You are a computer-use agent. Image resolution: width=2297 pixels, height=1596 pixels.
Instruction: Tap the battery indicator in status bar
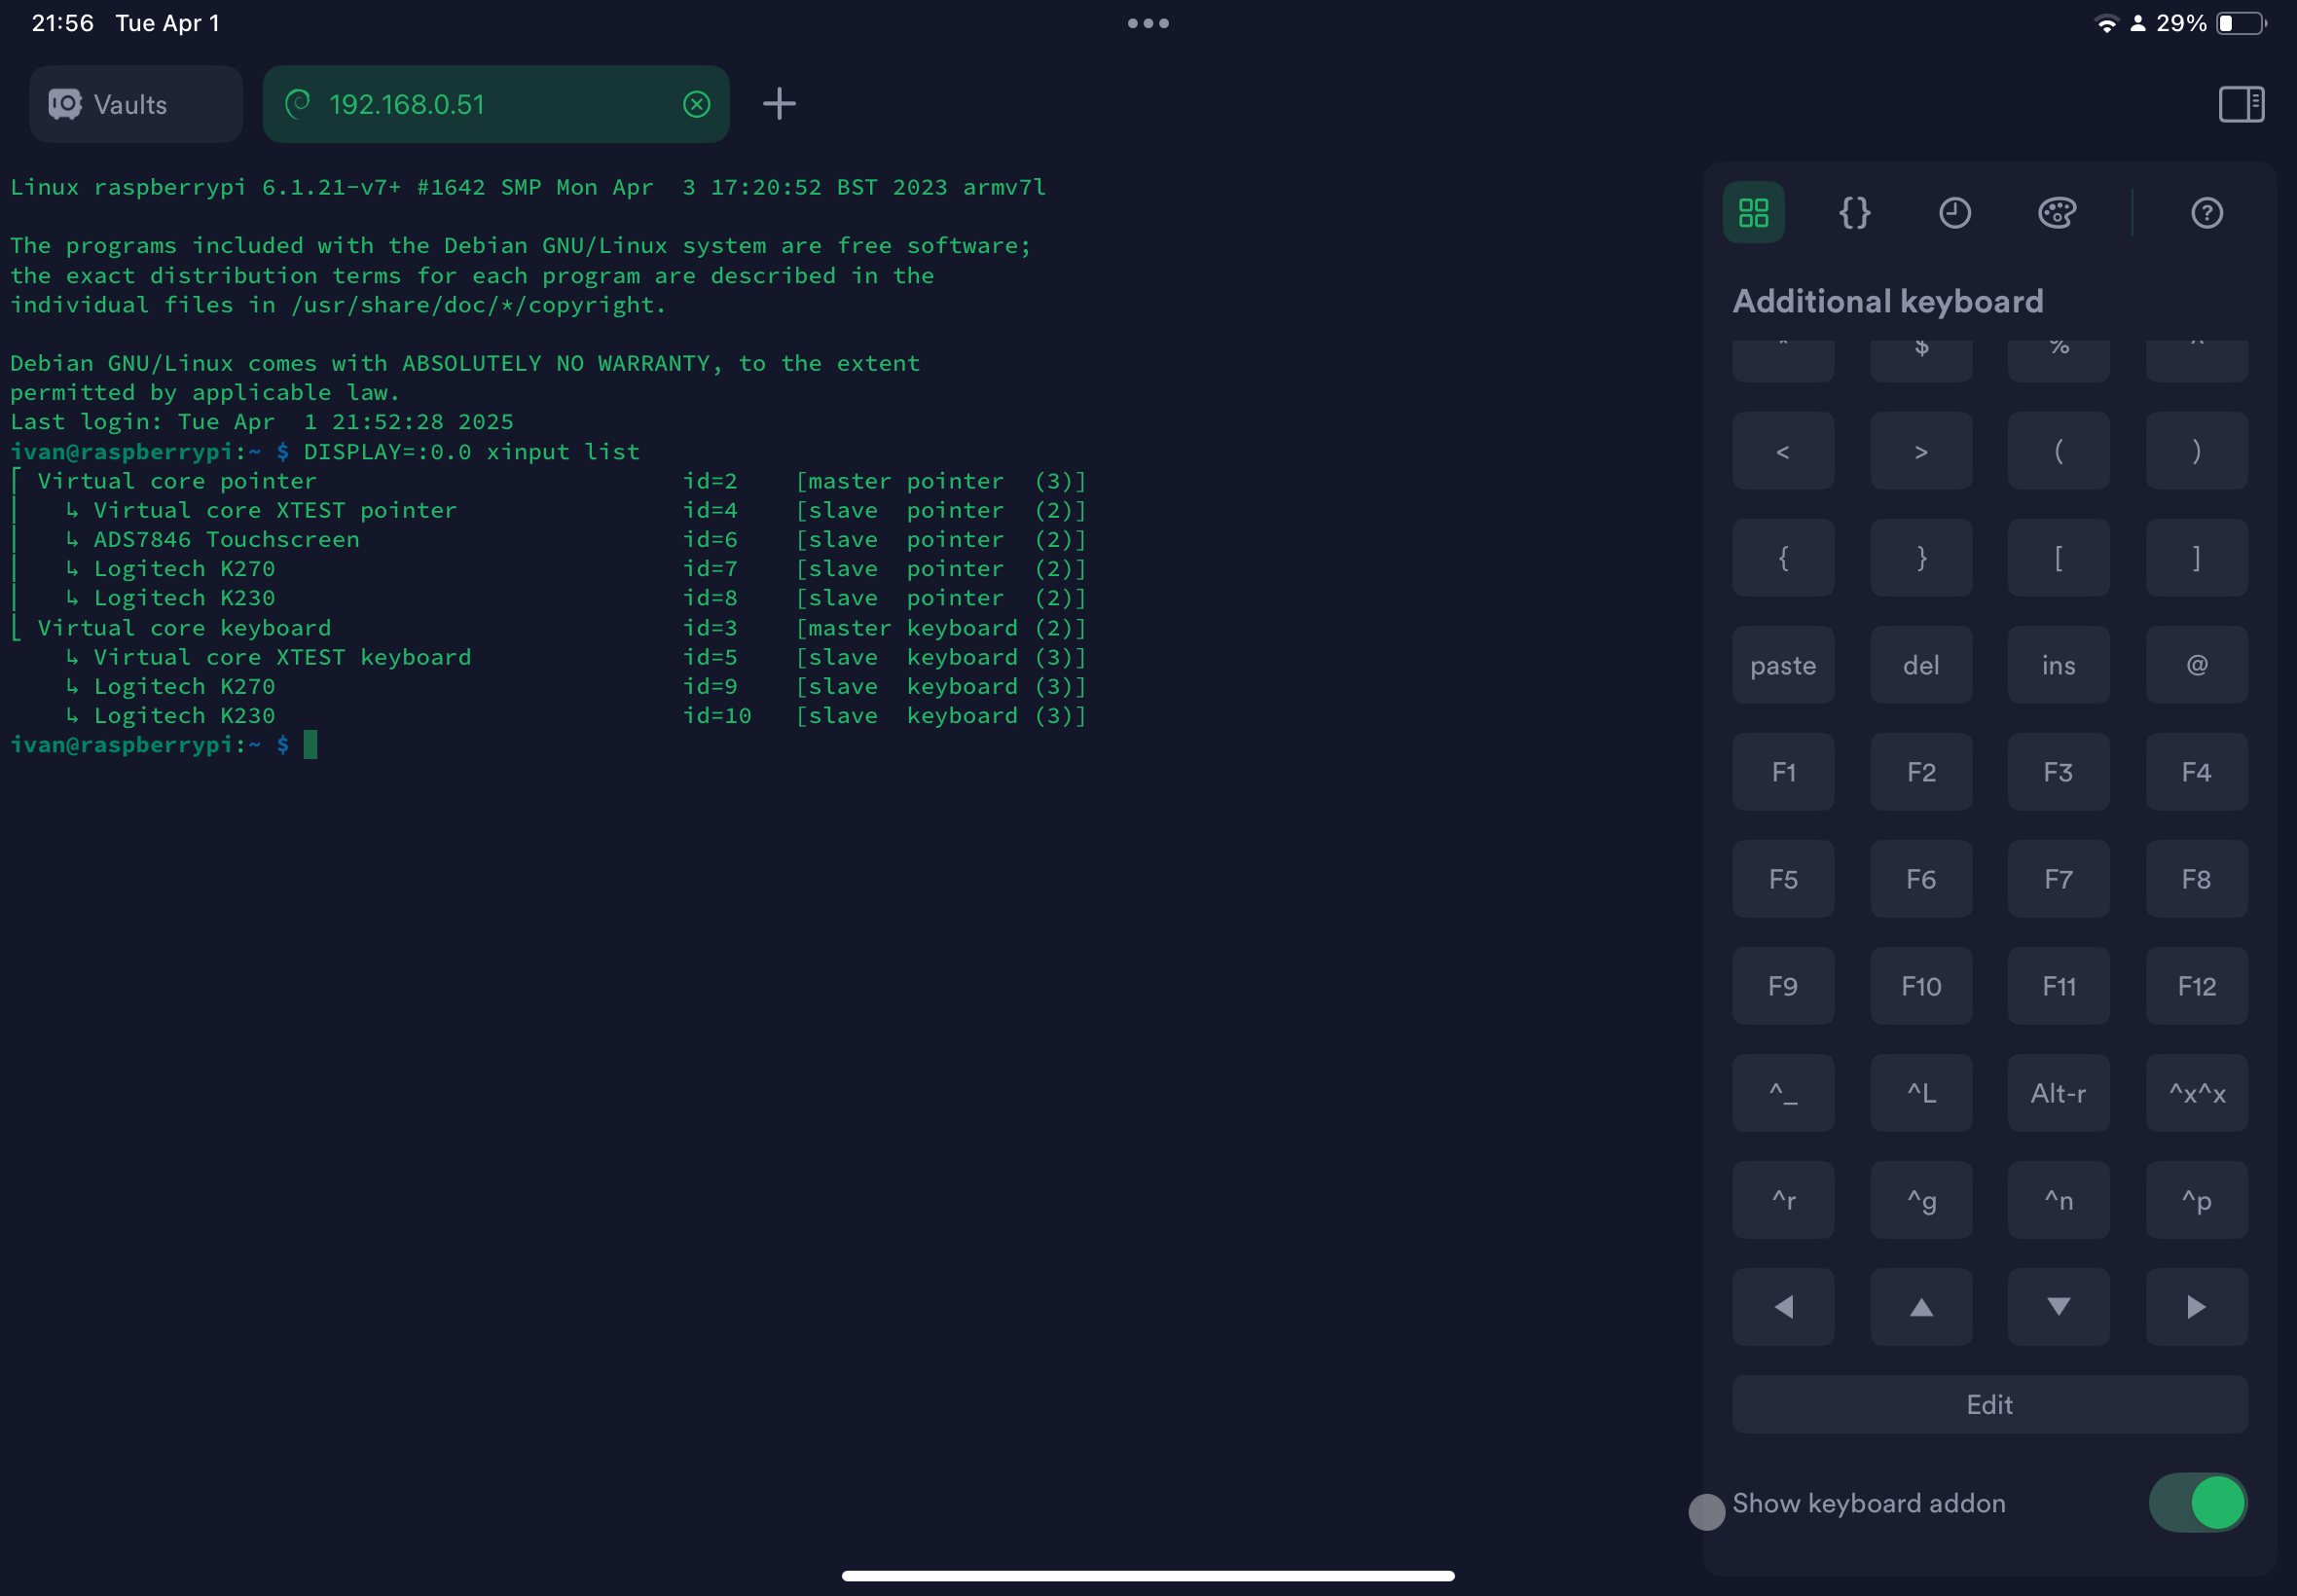(2241, 23)
